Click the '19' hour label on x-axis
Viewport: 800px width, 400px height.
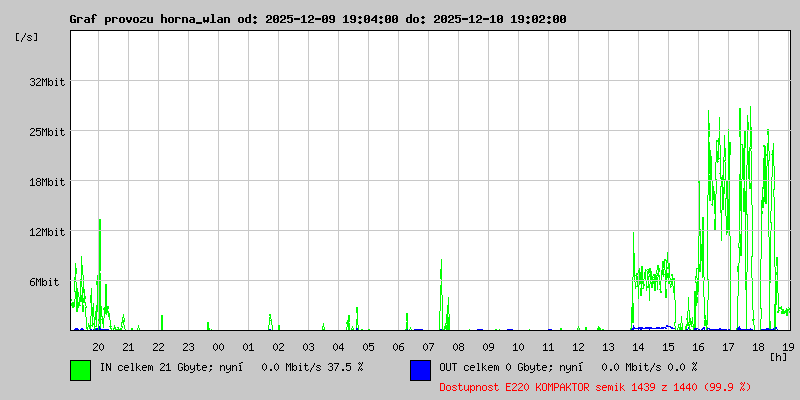pos(787,347)
